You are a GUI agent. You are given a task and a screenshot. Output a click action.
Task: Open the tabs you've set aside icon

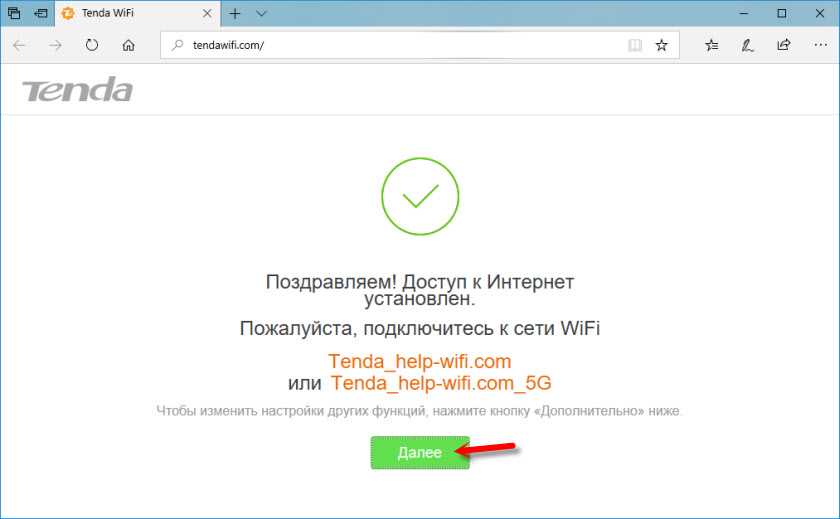pyautogui.click(x=14, y=13)
